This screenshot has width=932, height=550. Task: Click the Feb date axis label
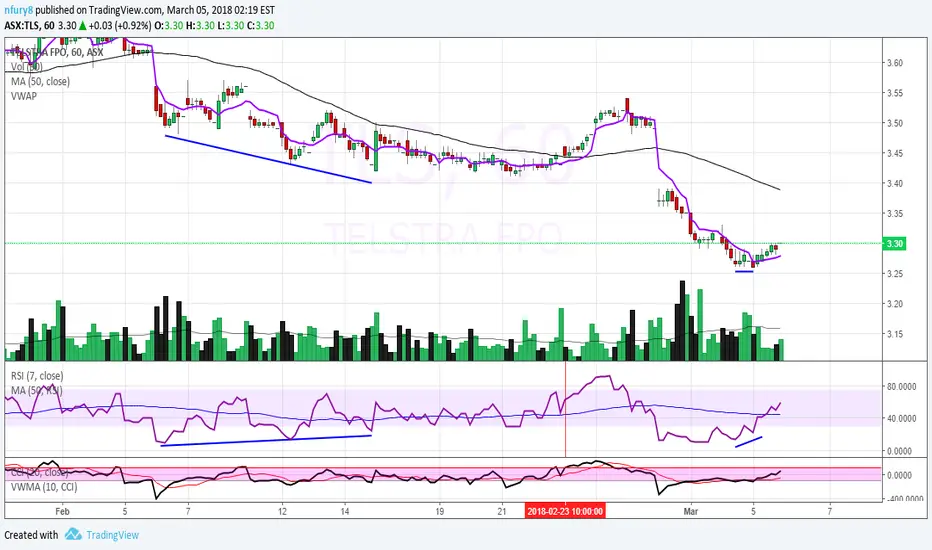click(62, 511)
